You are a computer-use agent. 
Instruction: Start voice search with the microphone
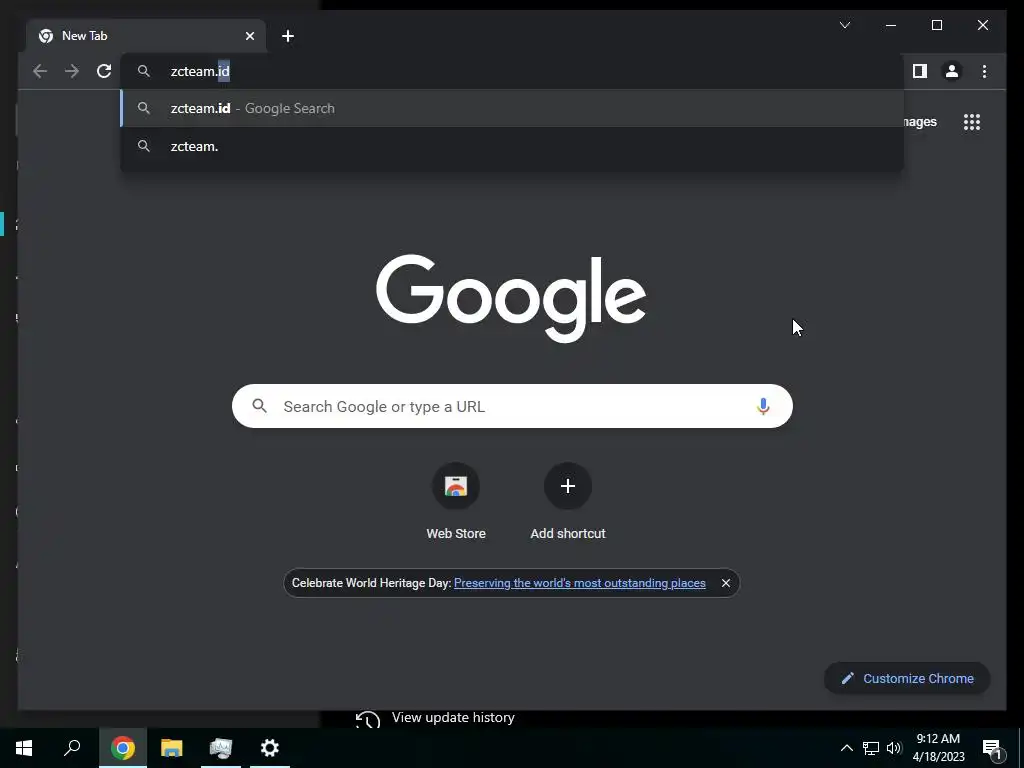(x=763, y=406)
